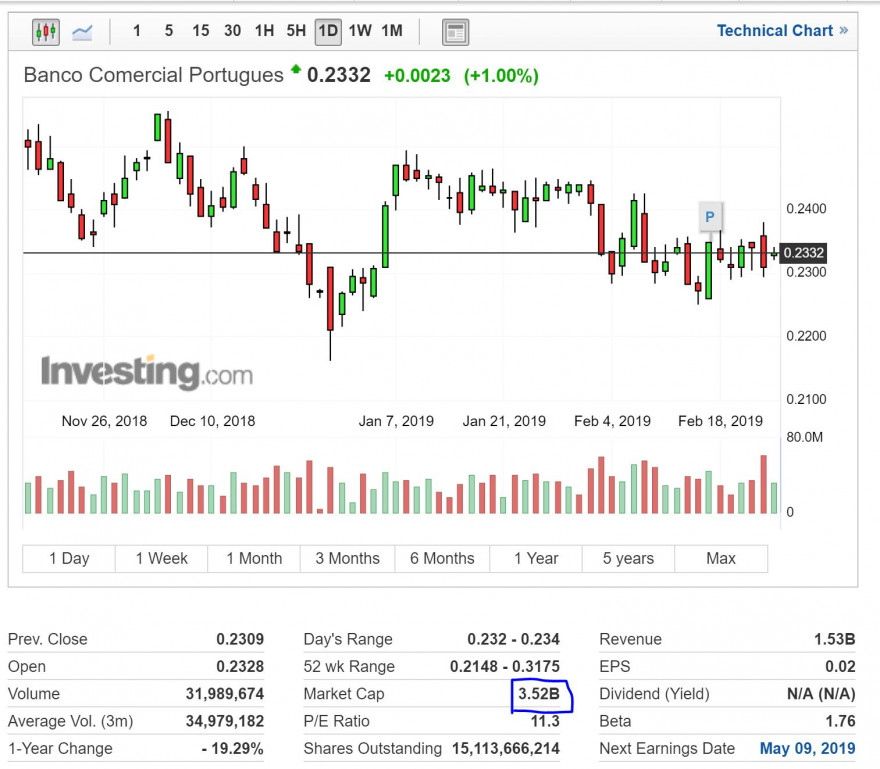This screenshot has height=769, width=880.
Task: Show the 5 years range
Action: click(x=629, y=559)
